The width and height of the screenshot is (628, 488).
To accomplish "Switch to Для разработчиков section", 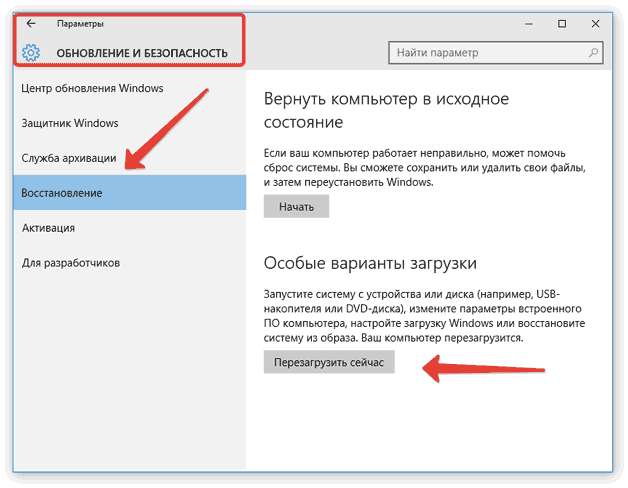I will pyautogui.click(x=71, y=263).
